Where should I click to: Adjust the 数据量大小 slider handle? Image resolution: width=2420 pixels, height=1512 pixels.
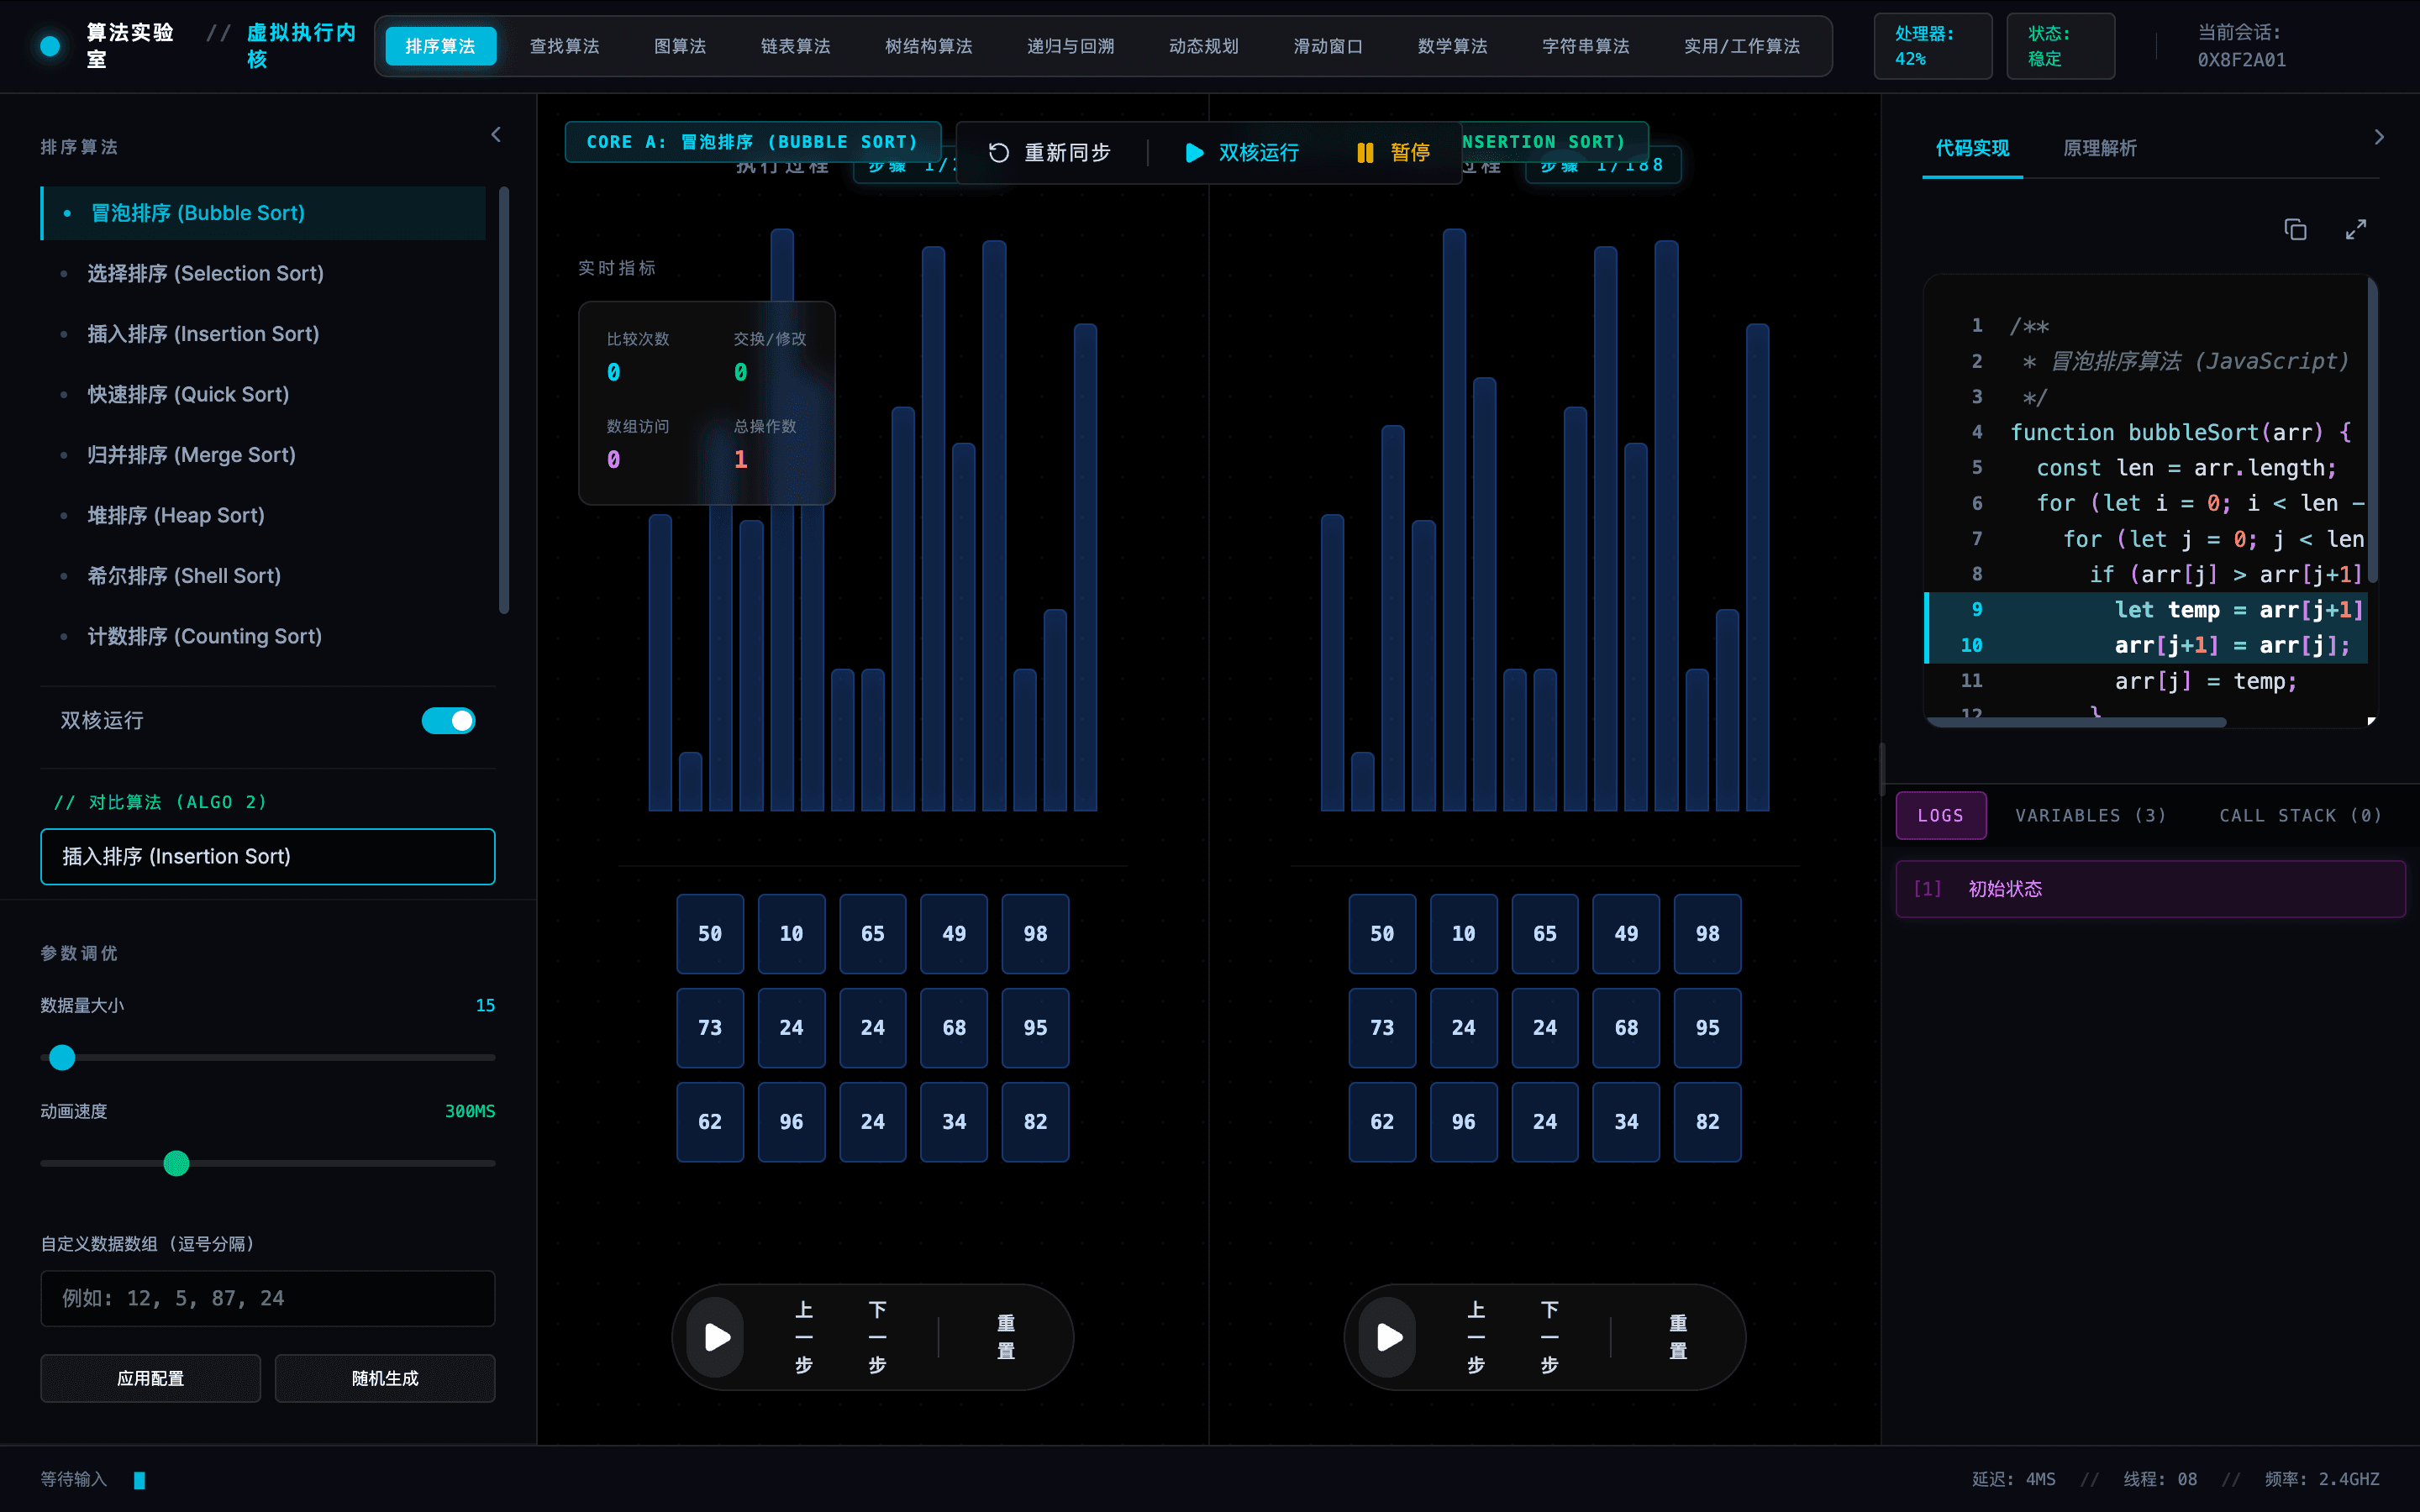tap(62, 1057)
